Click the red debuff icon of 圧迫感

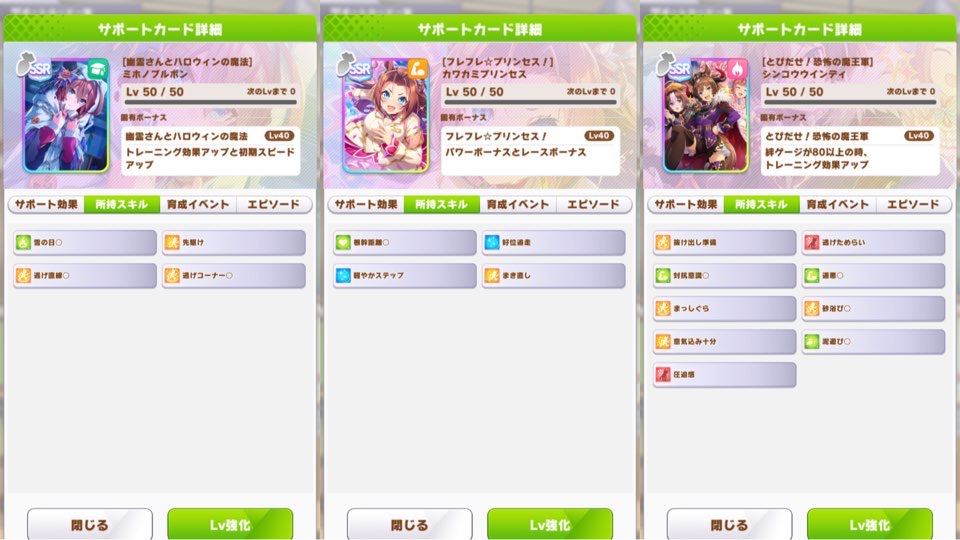tap(663, 375)
